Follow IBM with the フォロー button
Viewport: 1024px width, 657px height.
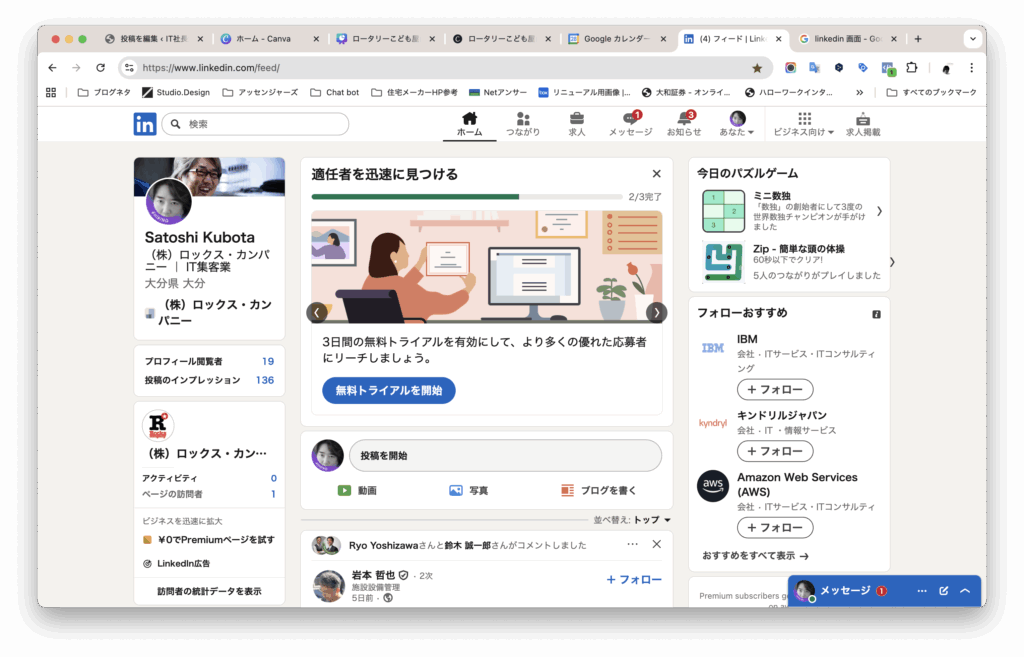[x=775, y=390]
